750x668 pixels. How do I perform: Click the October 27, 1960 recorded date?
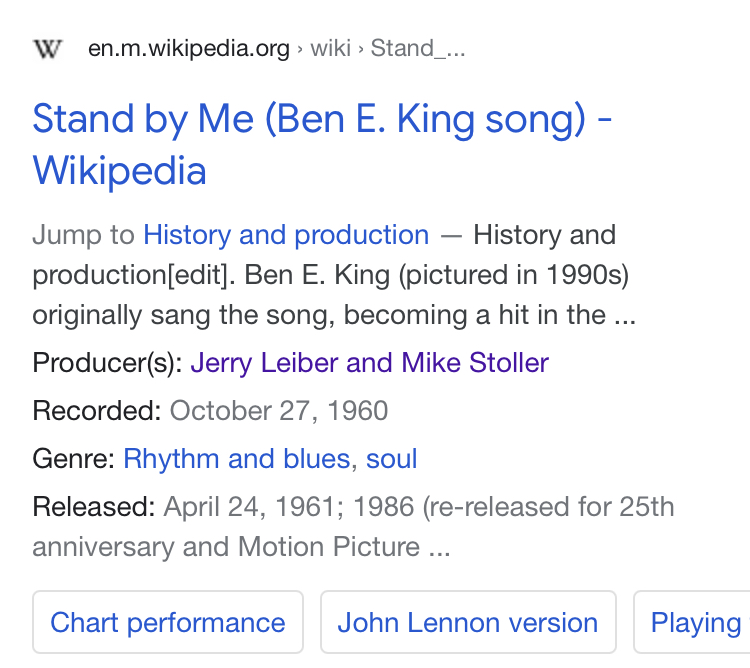(279, 411)
